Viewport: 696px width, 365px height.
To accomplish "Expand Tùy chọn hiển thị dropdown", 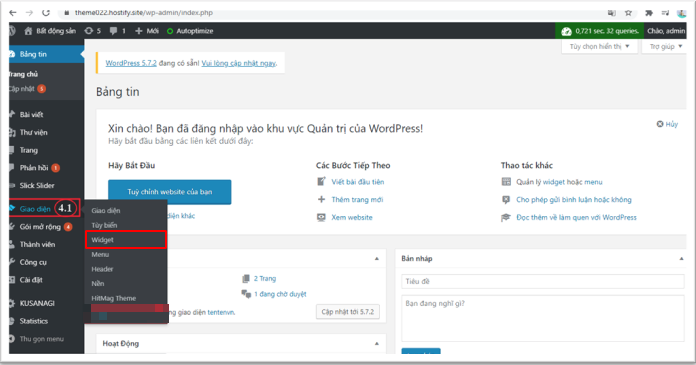I will [x=599, y=46].
